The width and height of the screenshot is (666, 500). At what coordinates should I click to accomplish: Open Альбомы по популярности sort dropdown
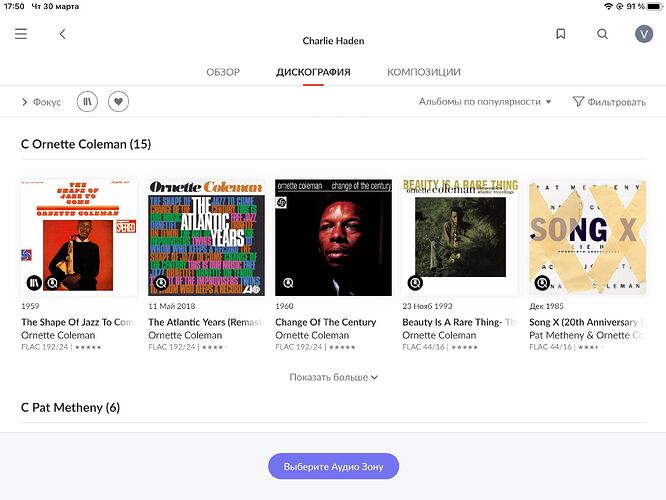pos(485,102)
